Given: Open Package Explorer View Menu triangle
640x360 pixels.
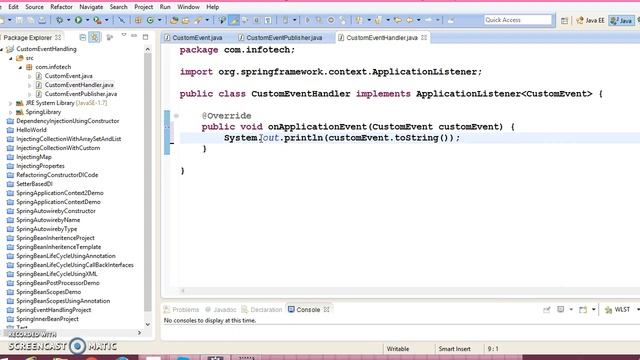Looking at the screenshot, I should point(124,35).
